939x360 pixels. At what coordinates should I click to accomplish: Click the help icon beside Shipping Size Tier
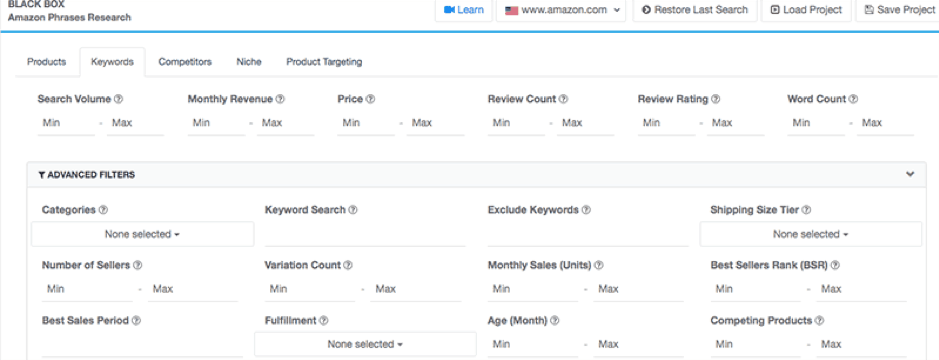click(806, 210)
